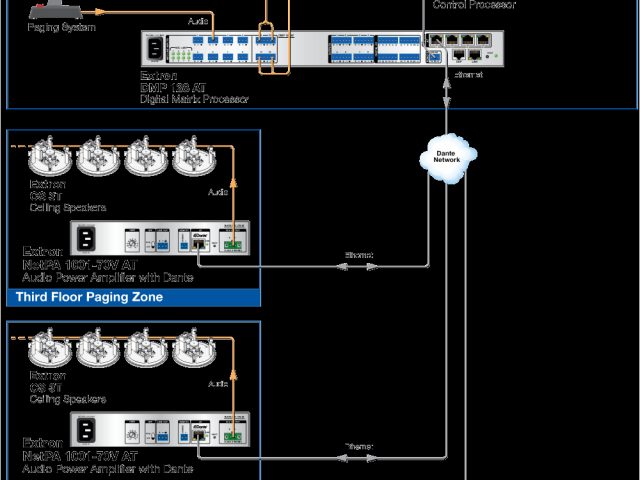640x480 pixels.
Task: Click the Ceiling Speakers label in upper zone
Action: click(x=68, y=207)
